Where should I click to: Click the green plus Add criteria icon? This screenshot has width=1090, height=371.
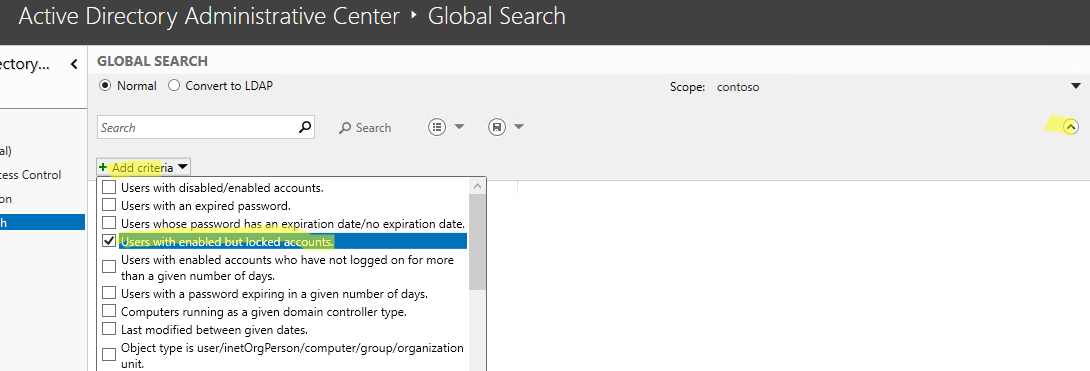tap(103, 167)
